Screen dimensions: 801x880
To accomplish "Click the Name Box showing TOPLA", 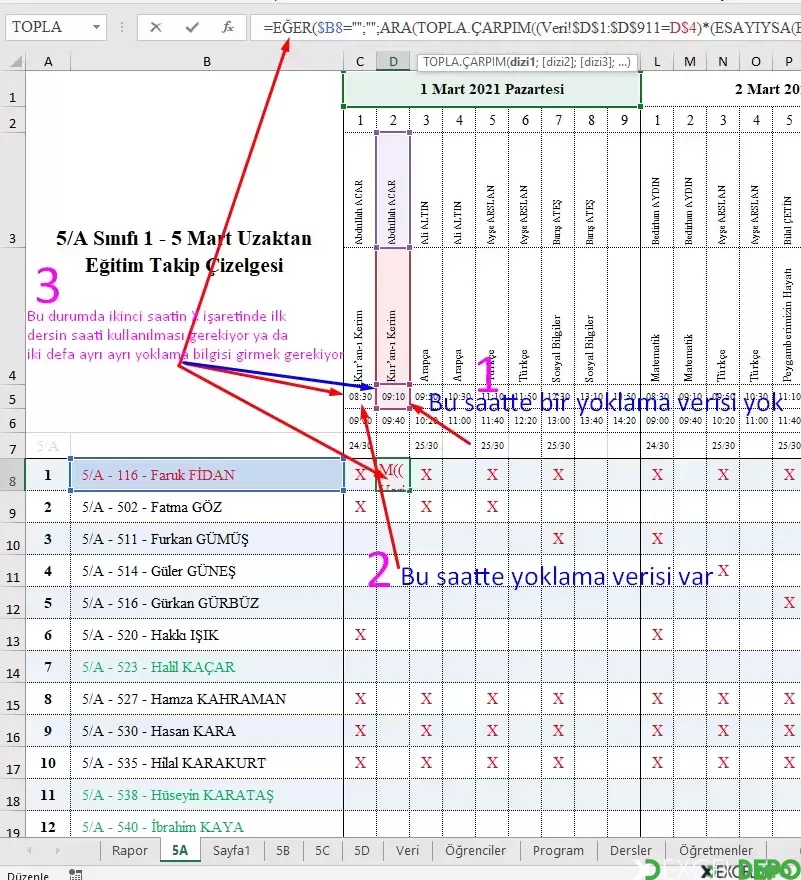I will pos(49,27).
